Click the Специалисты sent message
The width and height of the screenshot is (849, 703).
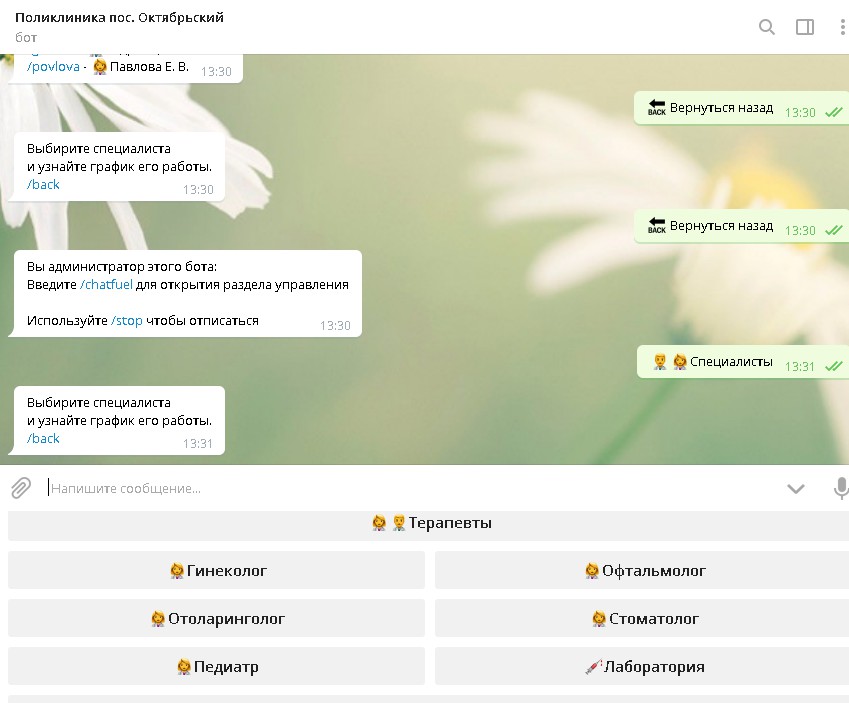click(x=742, y=362)
